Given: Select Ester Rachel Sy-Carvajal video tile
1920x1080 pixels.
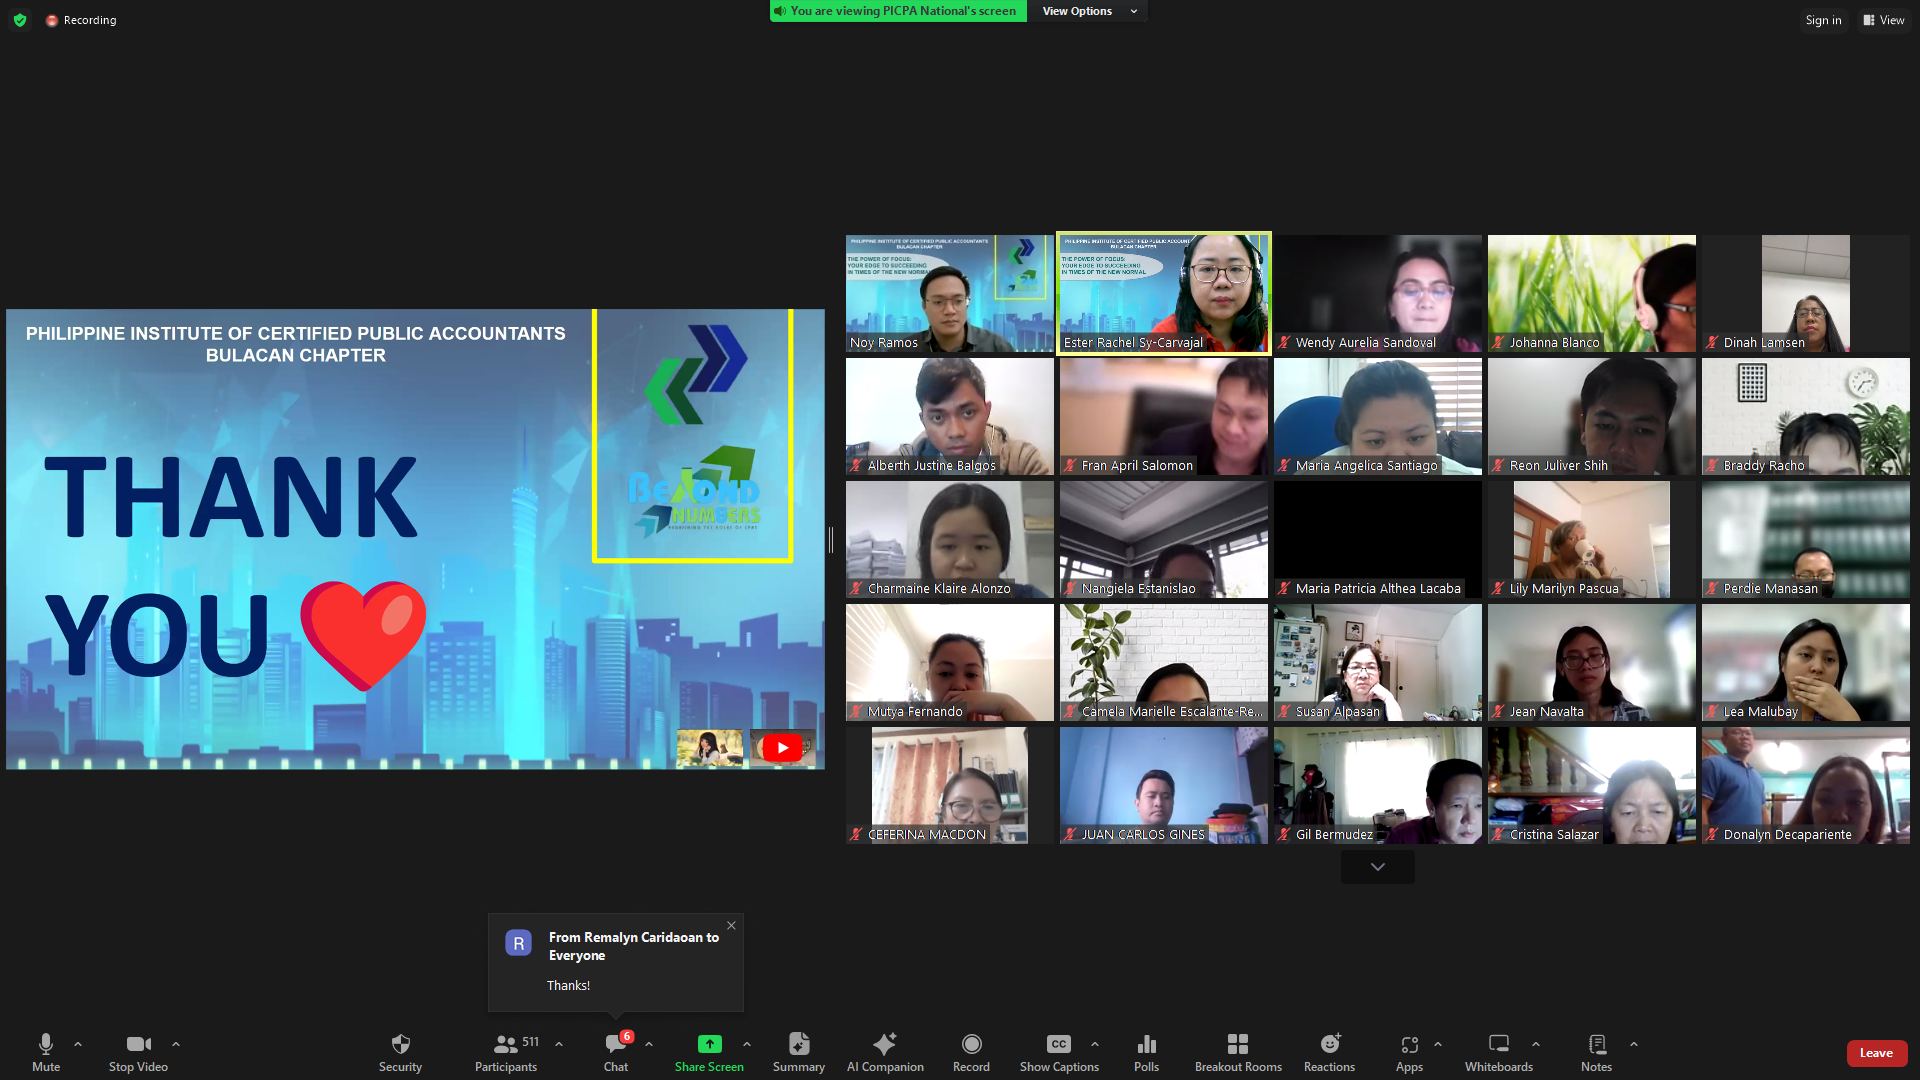Looking at the screenshot, I should (x=1164, y=294).
